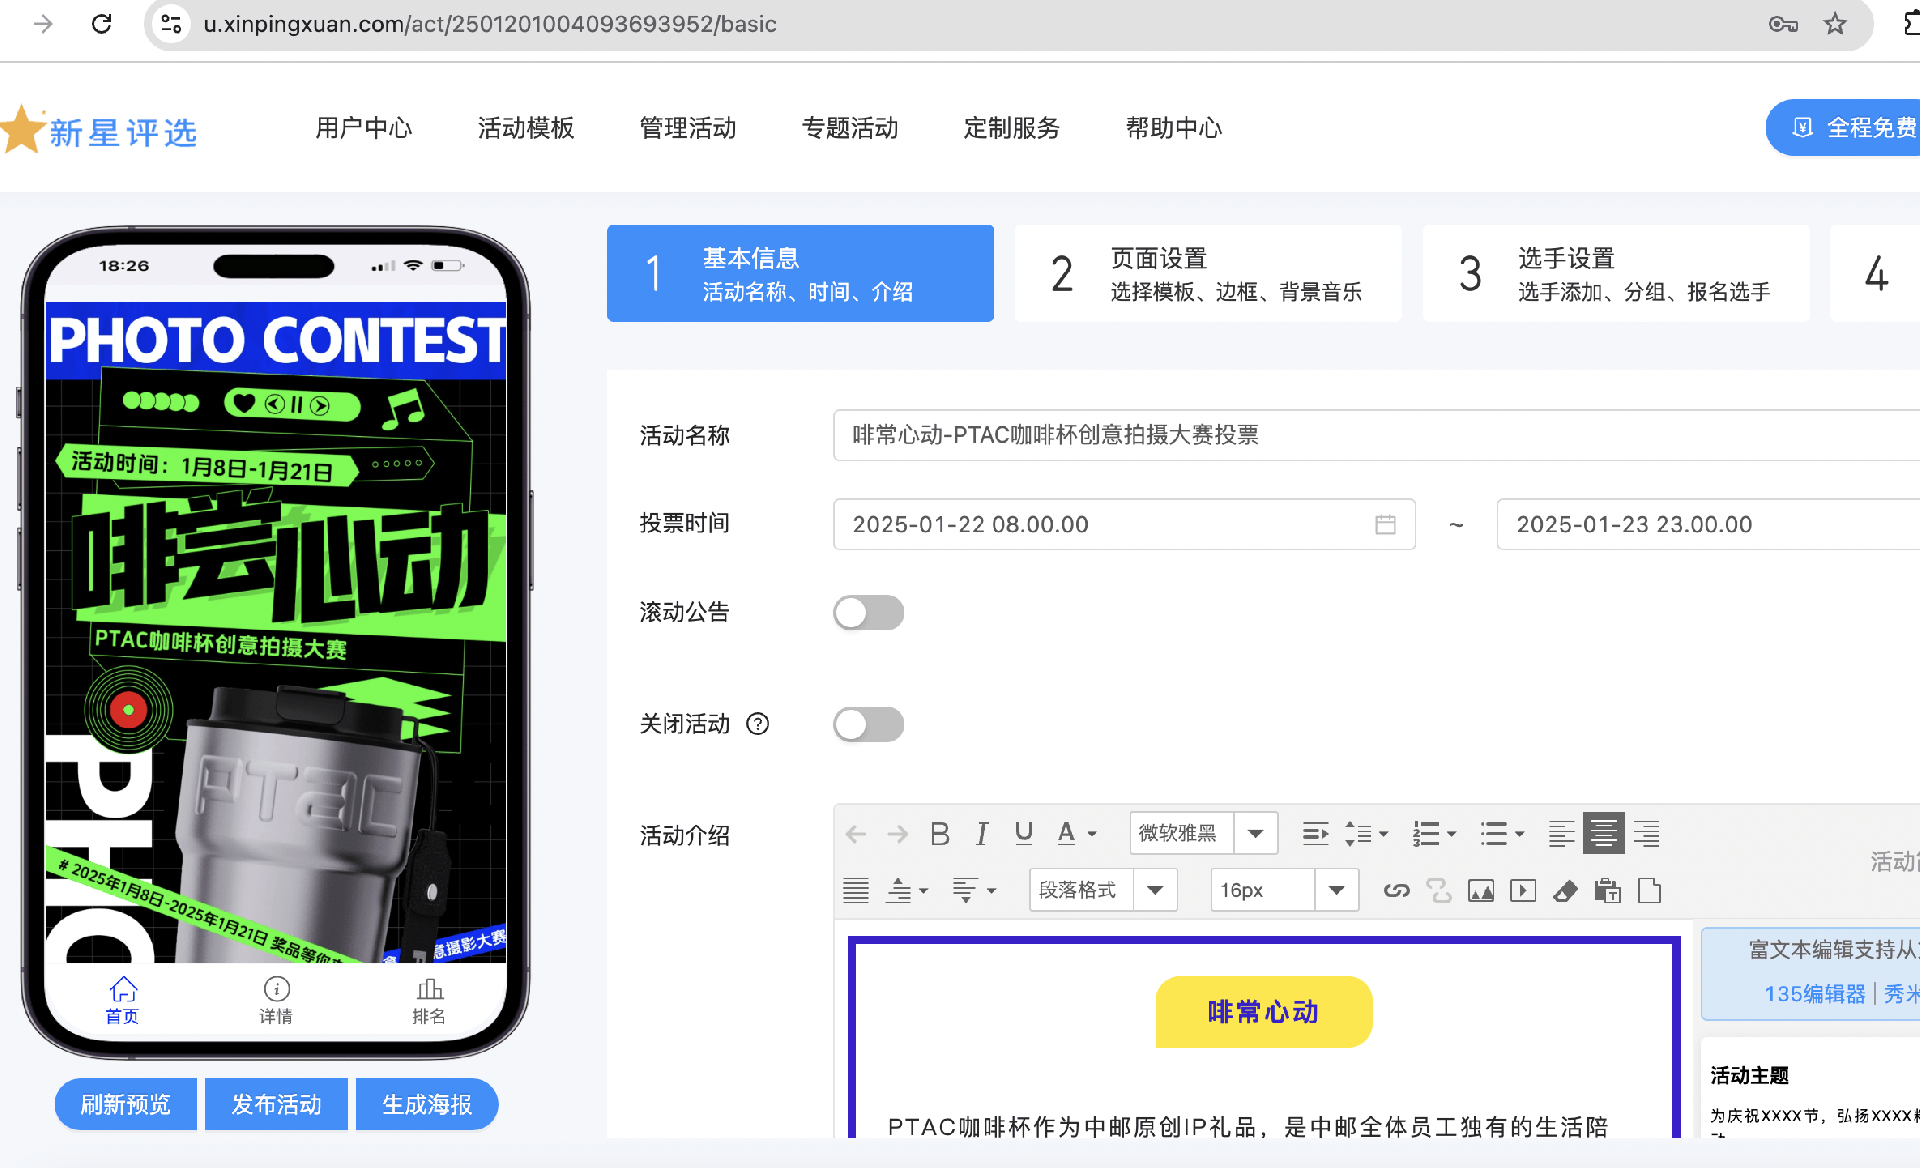Undo last edit in the rich text editor
The image size is (1920, 1168).
pyautogui.click(x=855, y=834)
